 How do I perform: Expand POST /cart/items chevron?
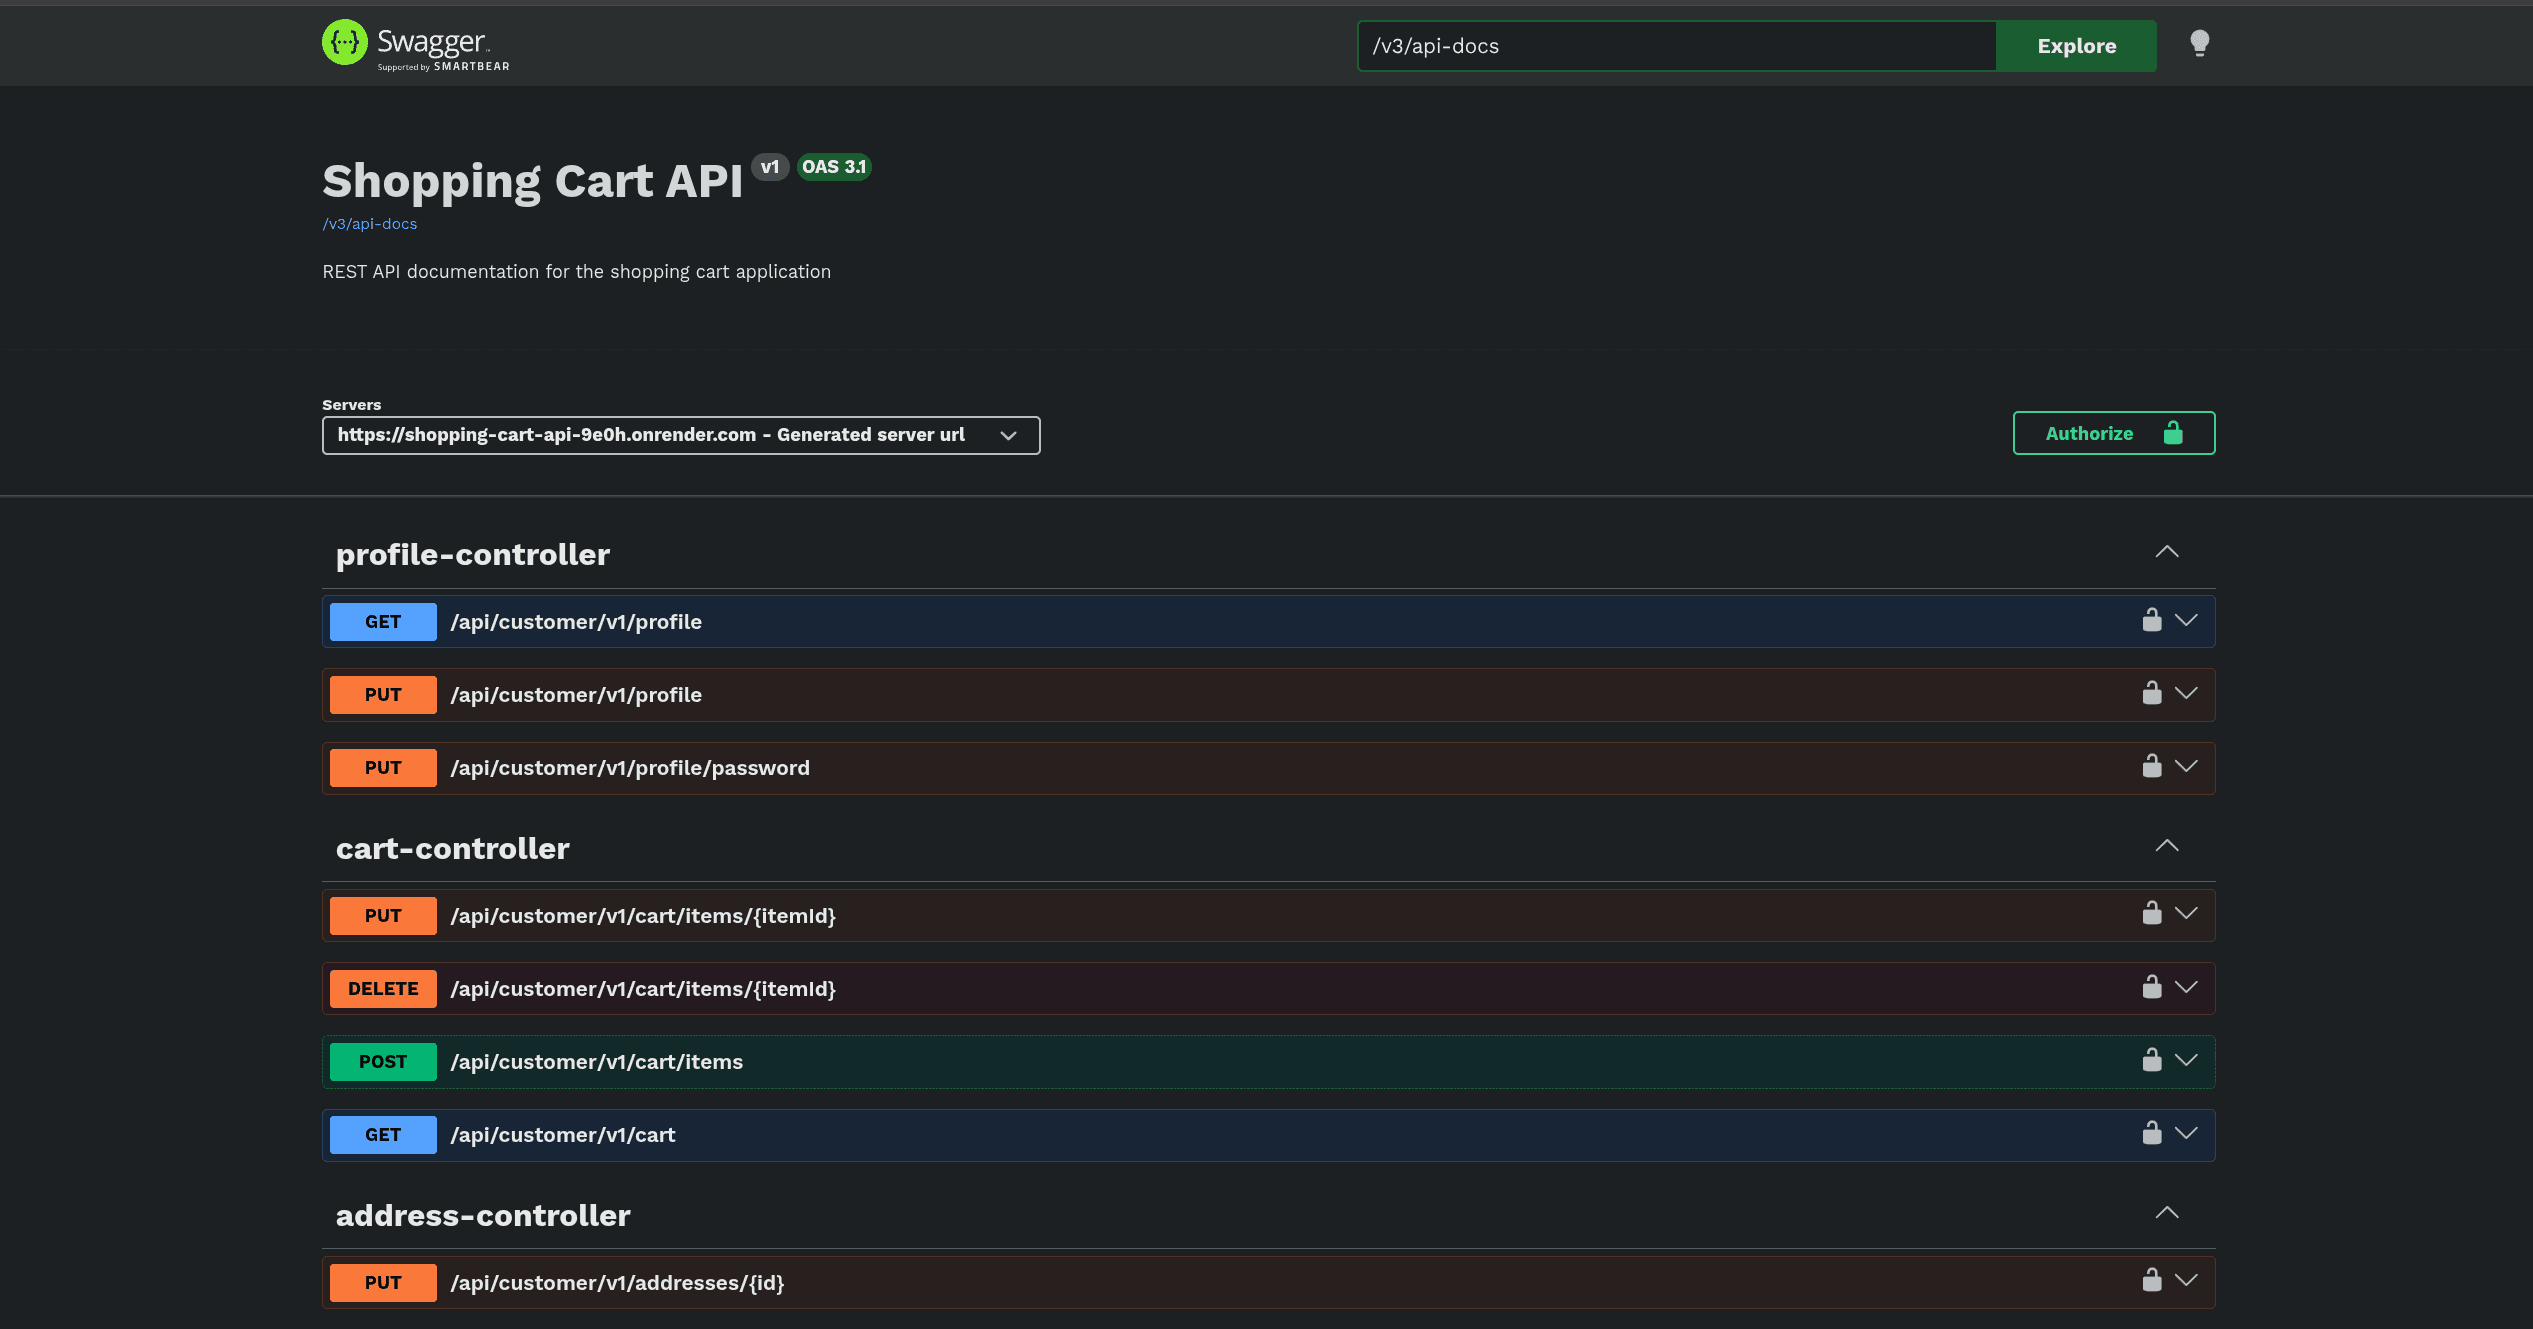pyautogui.click(x=2186, y=1061)
